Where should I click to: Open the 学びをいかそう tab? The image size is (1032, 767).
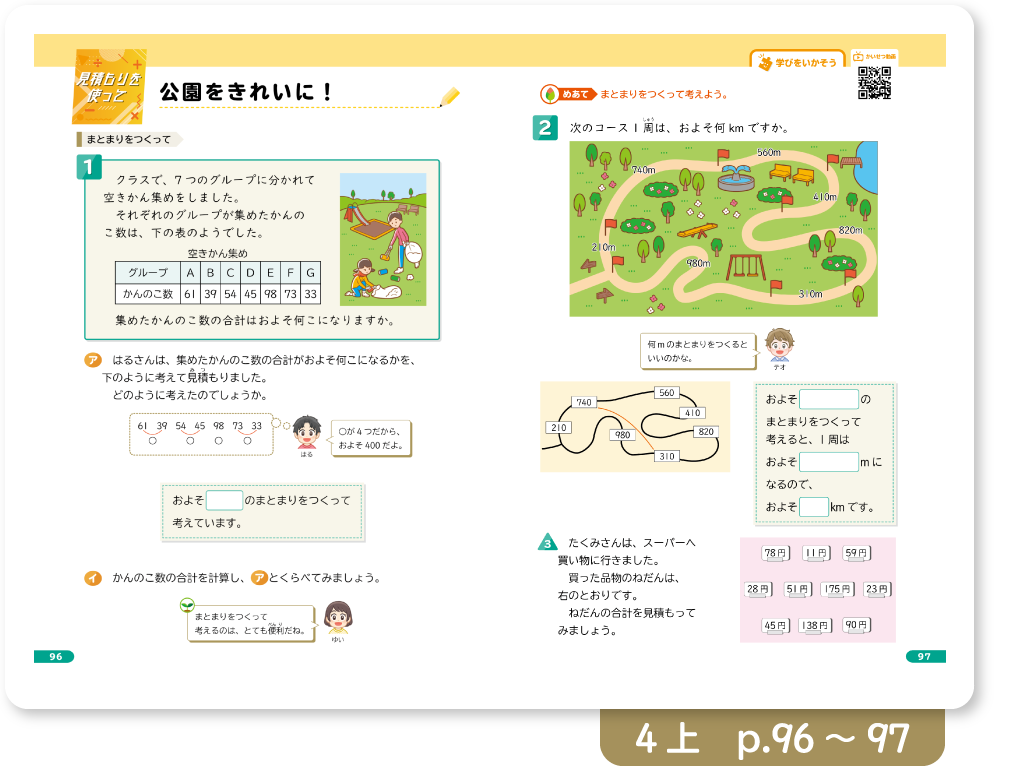click(796, 61)
